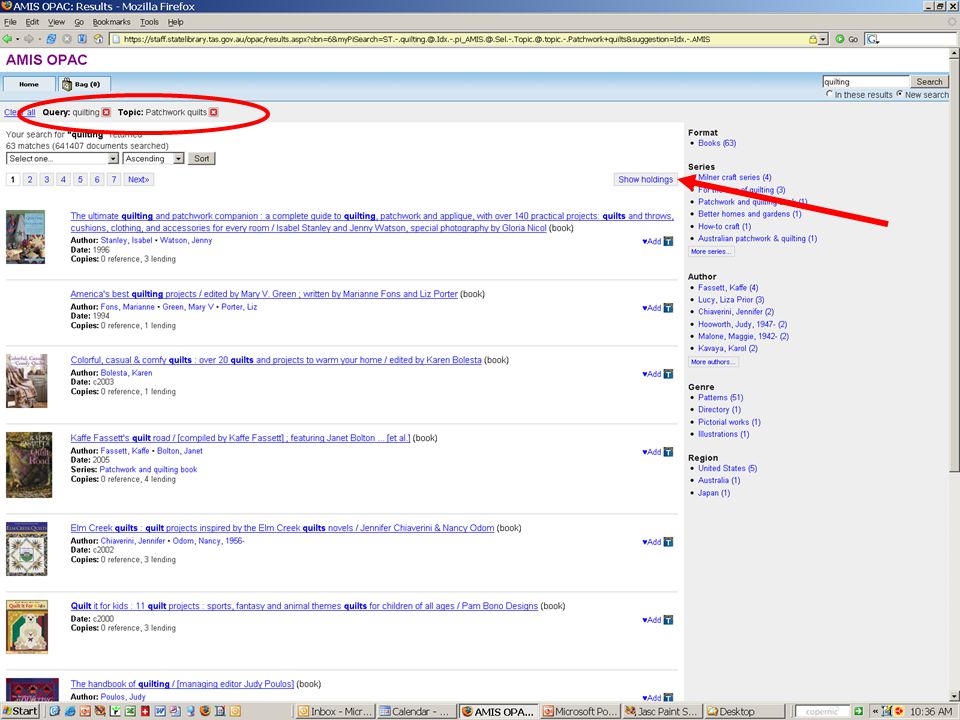The height and width of the screenshot is (720, 960).
Task: Click the green arrow beside the Copernic box
Action: [858, 711]
